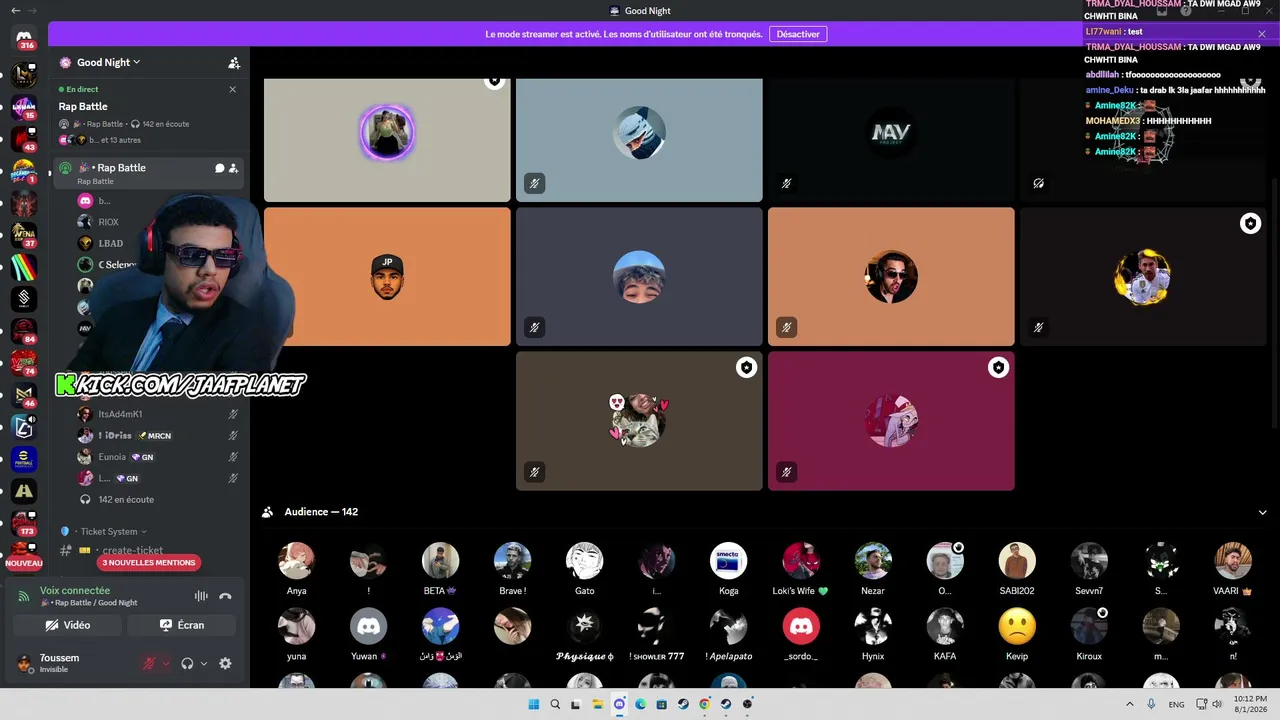Go back using the back arrow
This screenshot has width=1280, height=720.
pyautogui.click(x=15, y=10)
